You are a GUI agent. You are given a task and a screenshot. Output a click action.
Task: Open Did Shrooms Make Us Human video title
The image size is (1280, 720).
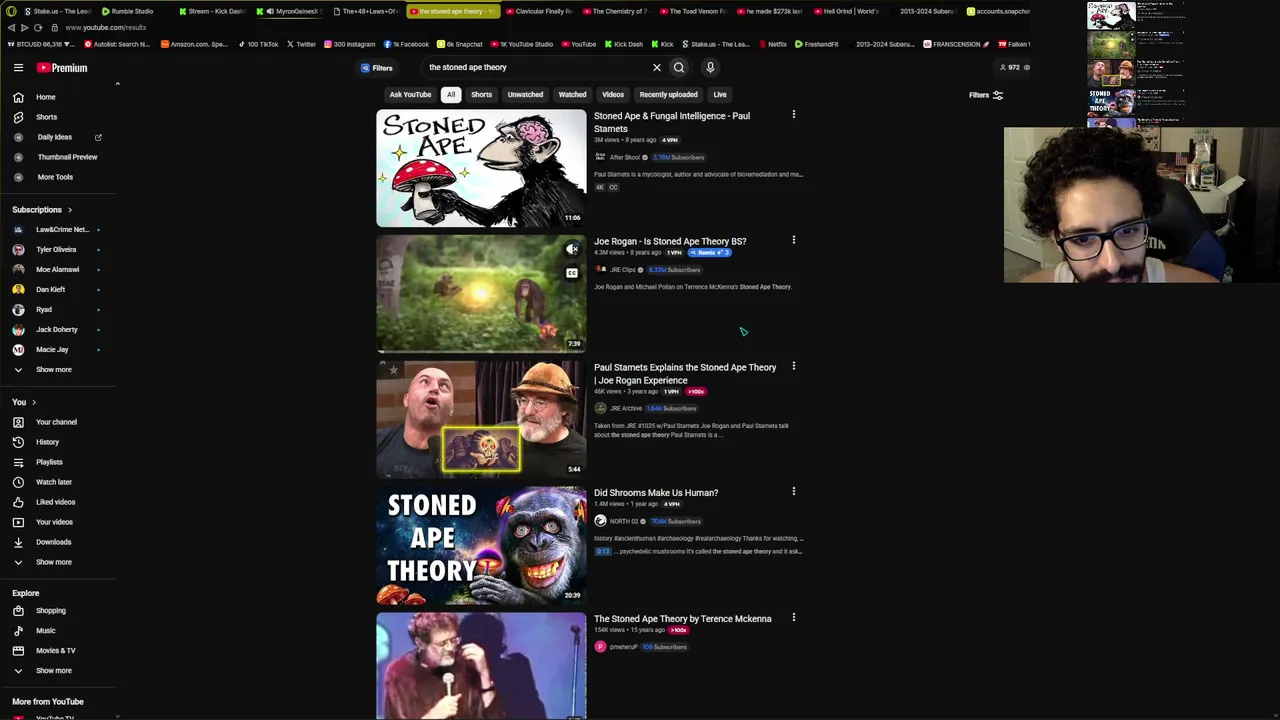click(x=656, y=493)
